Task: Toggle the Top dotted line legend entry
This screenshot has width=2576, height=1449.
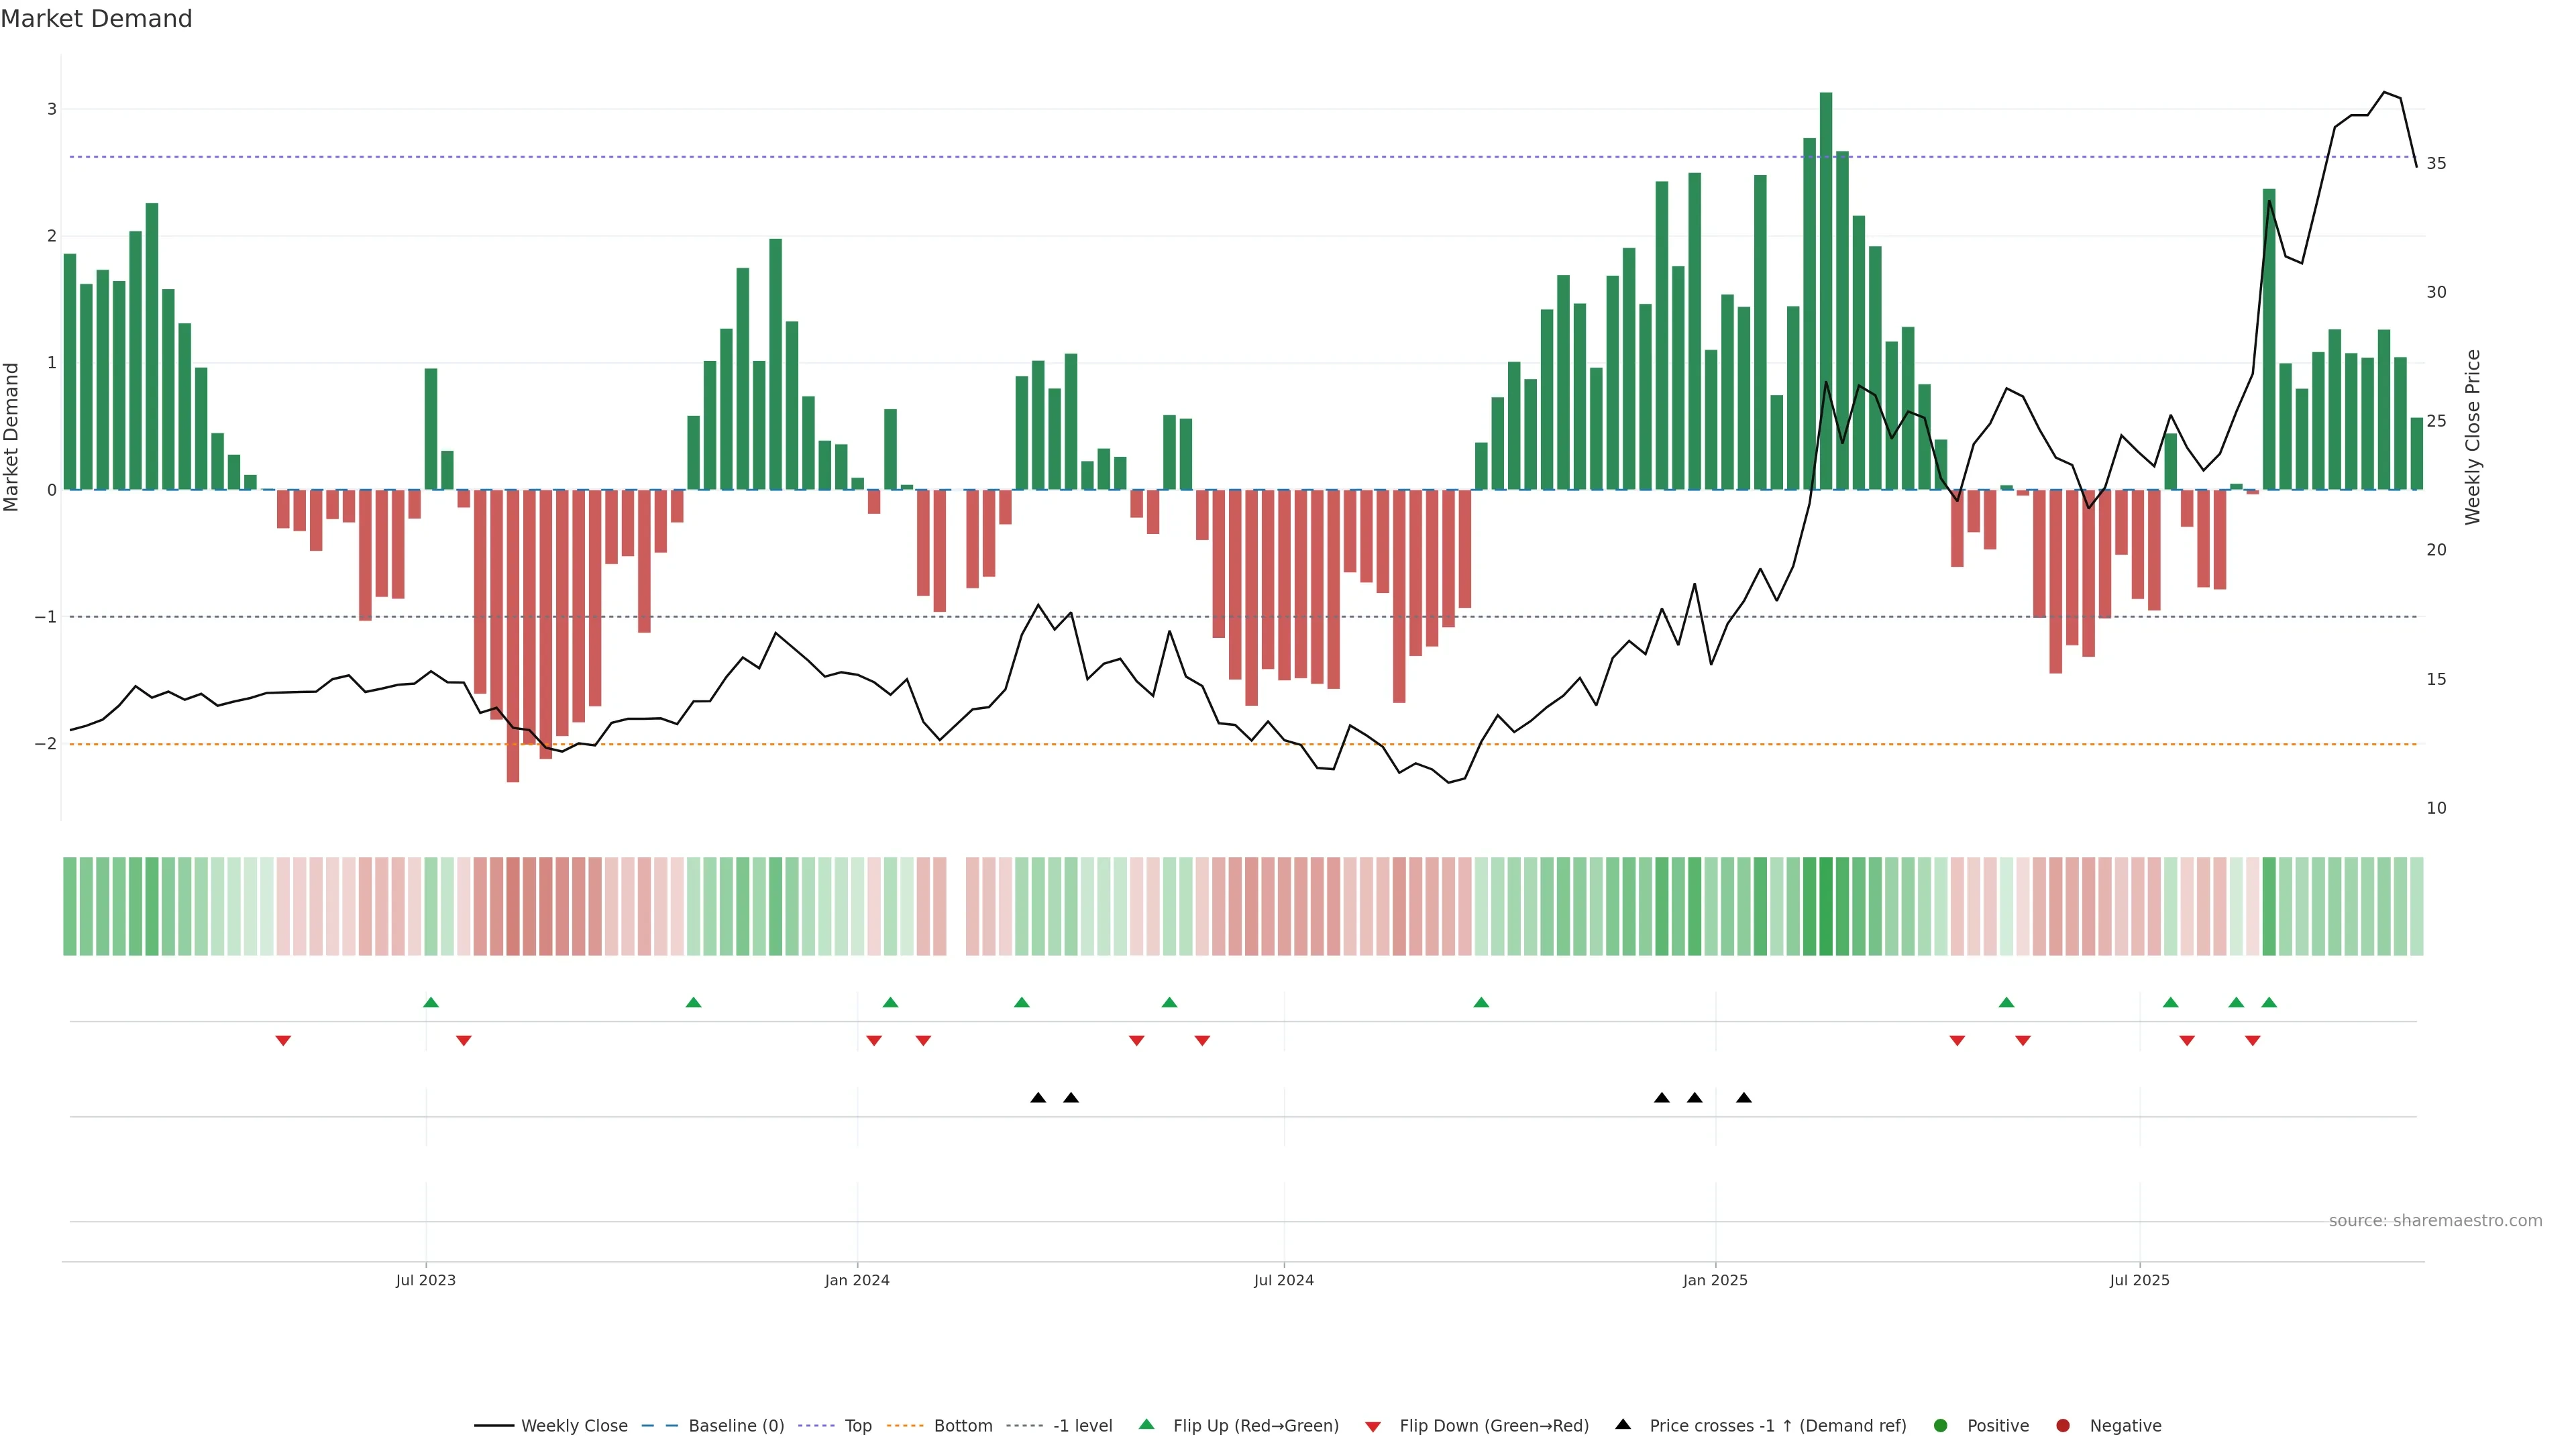Action: pos(857,1425)
